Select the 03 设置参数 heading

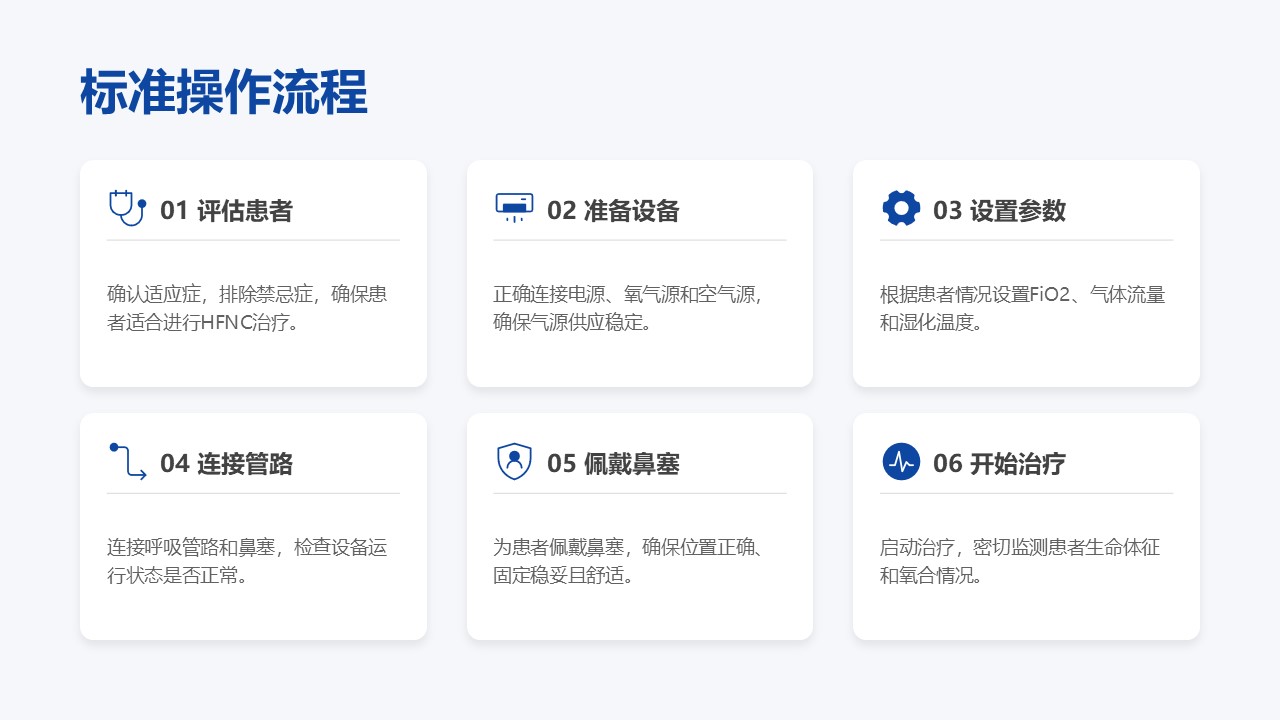pyautogui.click(x=999, y=210)
